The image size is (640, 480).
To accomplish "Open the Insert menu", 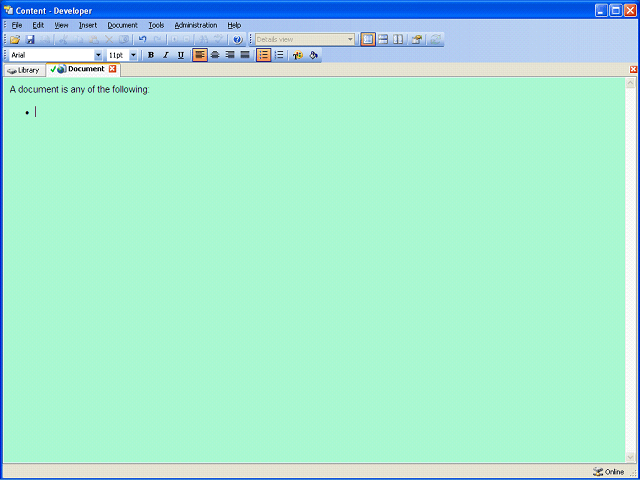I will click(88, 25).
